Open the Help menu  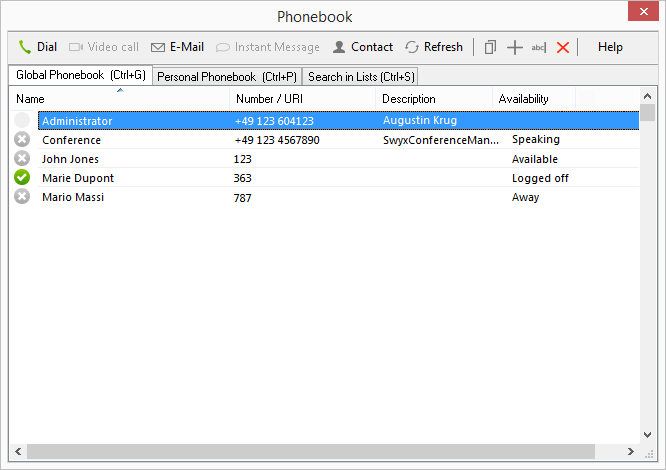pos(610,47)
